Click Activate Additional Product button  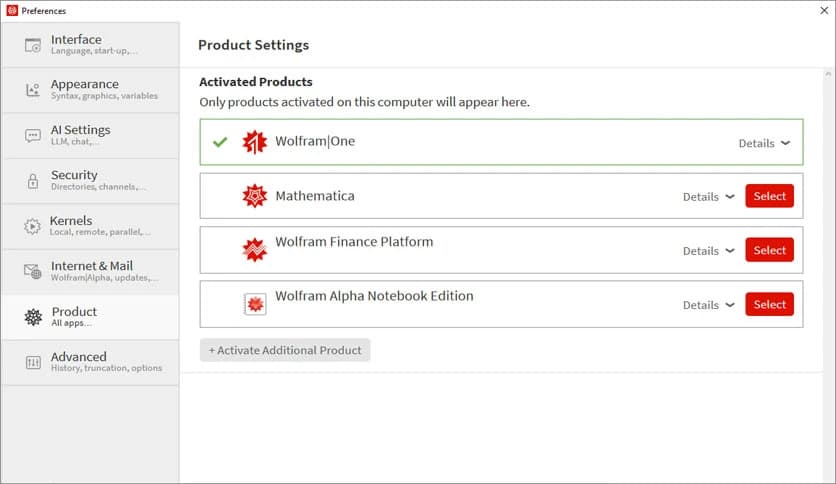pos(285,350)
